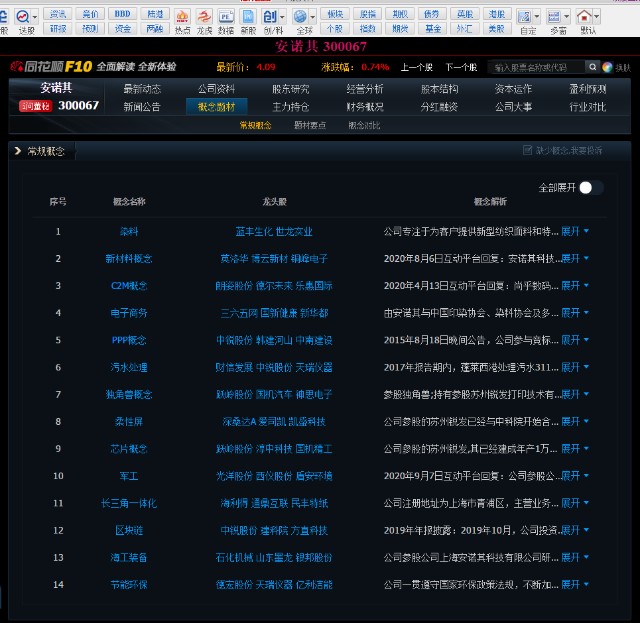Click the 全球 globe icon

[x=300, y=17]
